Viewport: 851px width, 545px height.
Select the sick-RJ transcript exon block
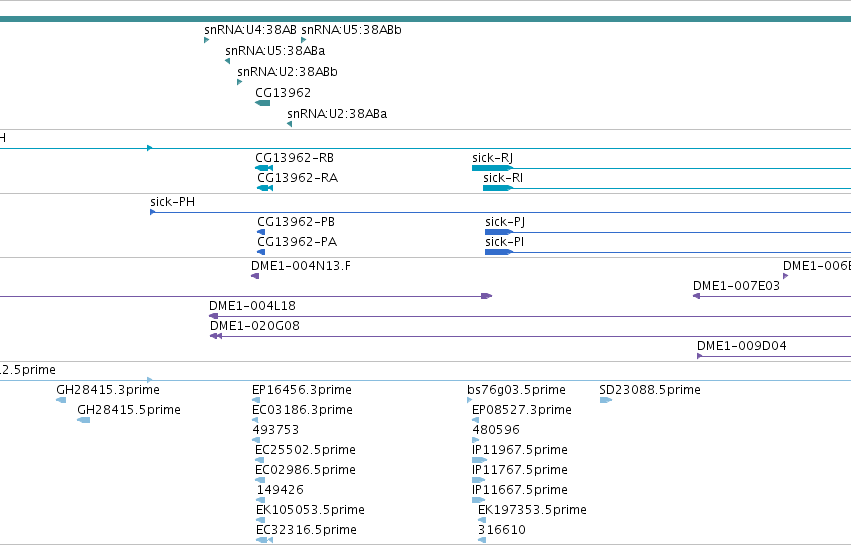click(492, 168)
